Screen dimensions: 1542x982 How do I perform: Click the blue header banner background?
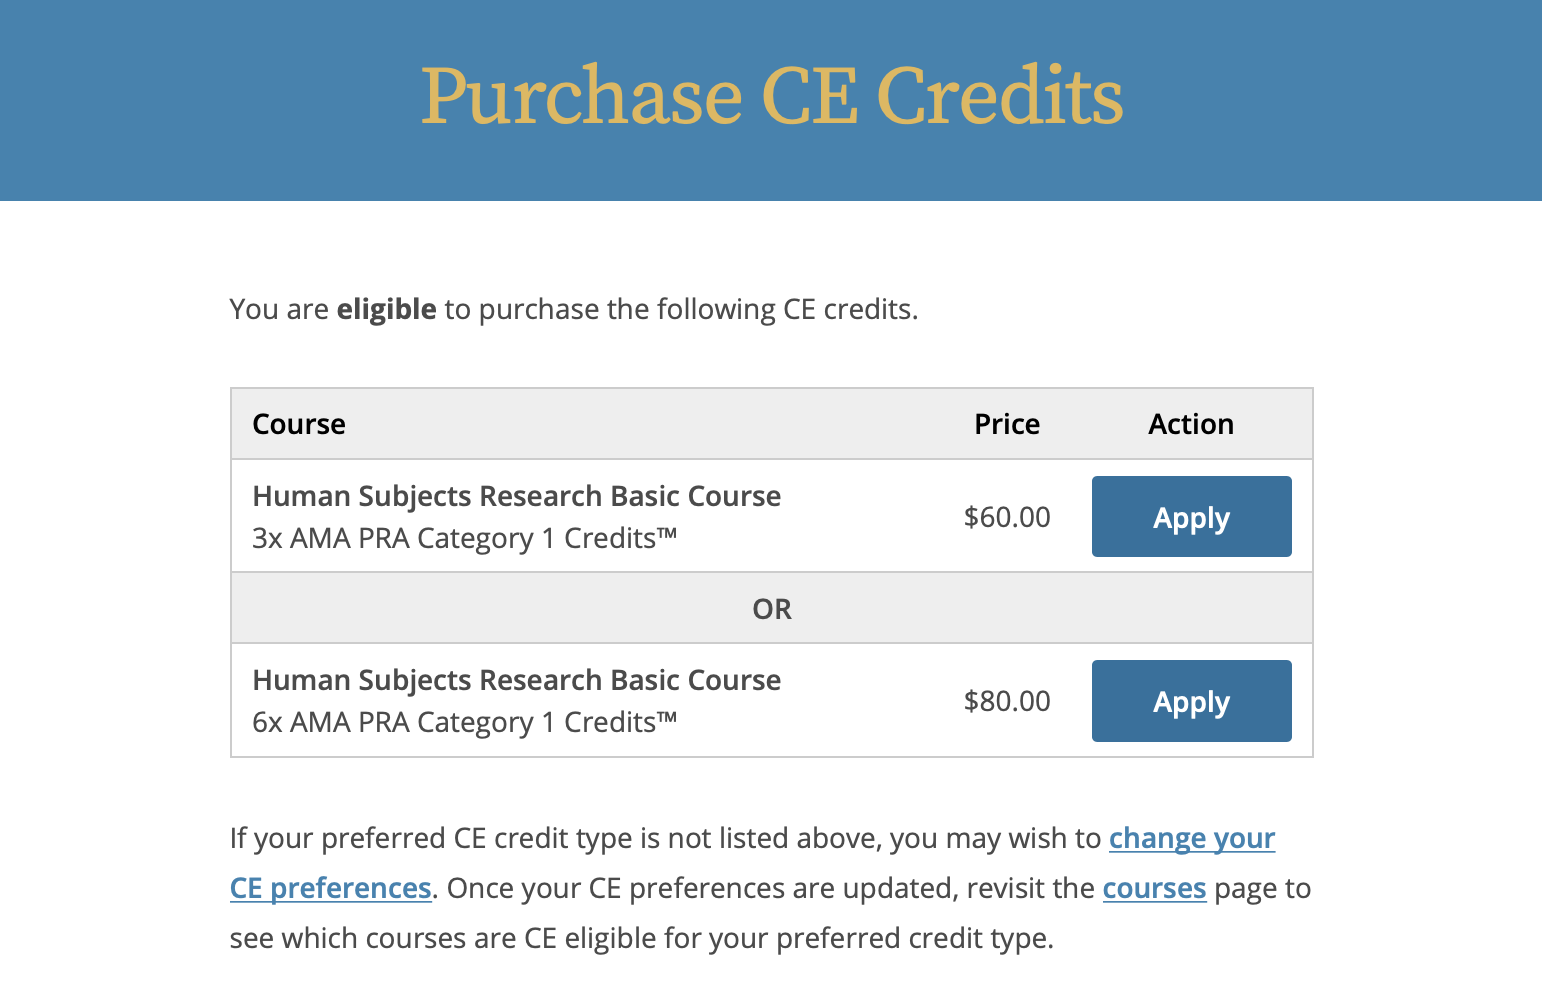[x=200, y=100]
